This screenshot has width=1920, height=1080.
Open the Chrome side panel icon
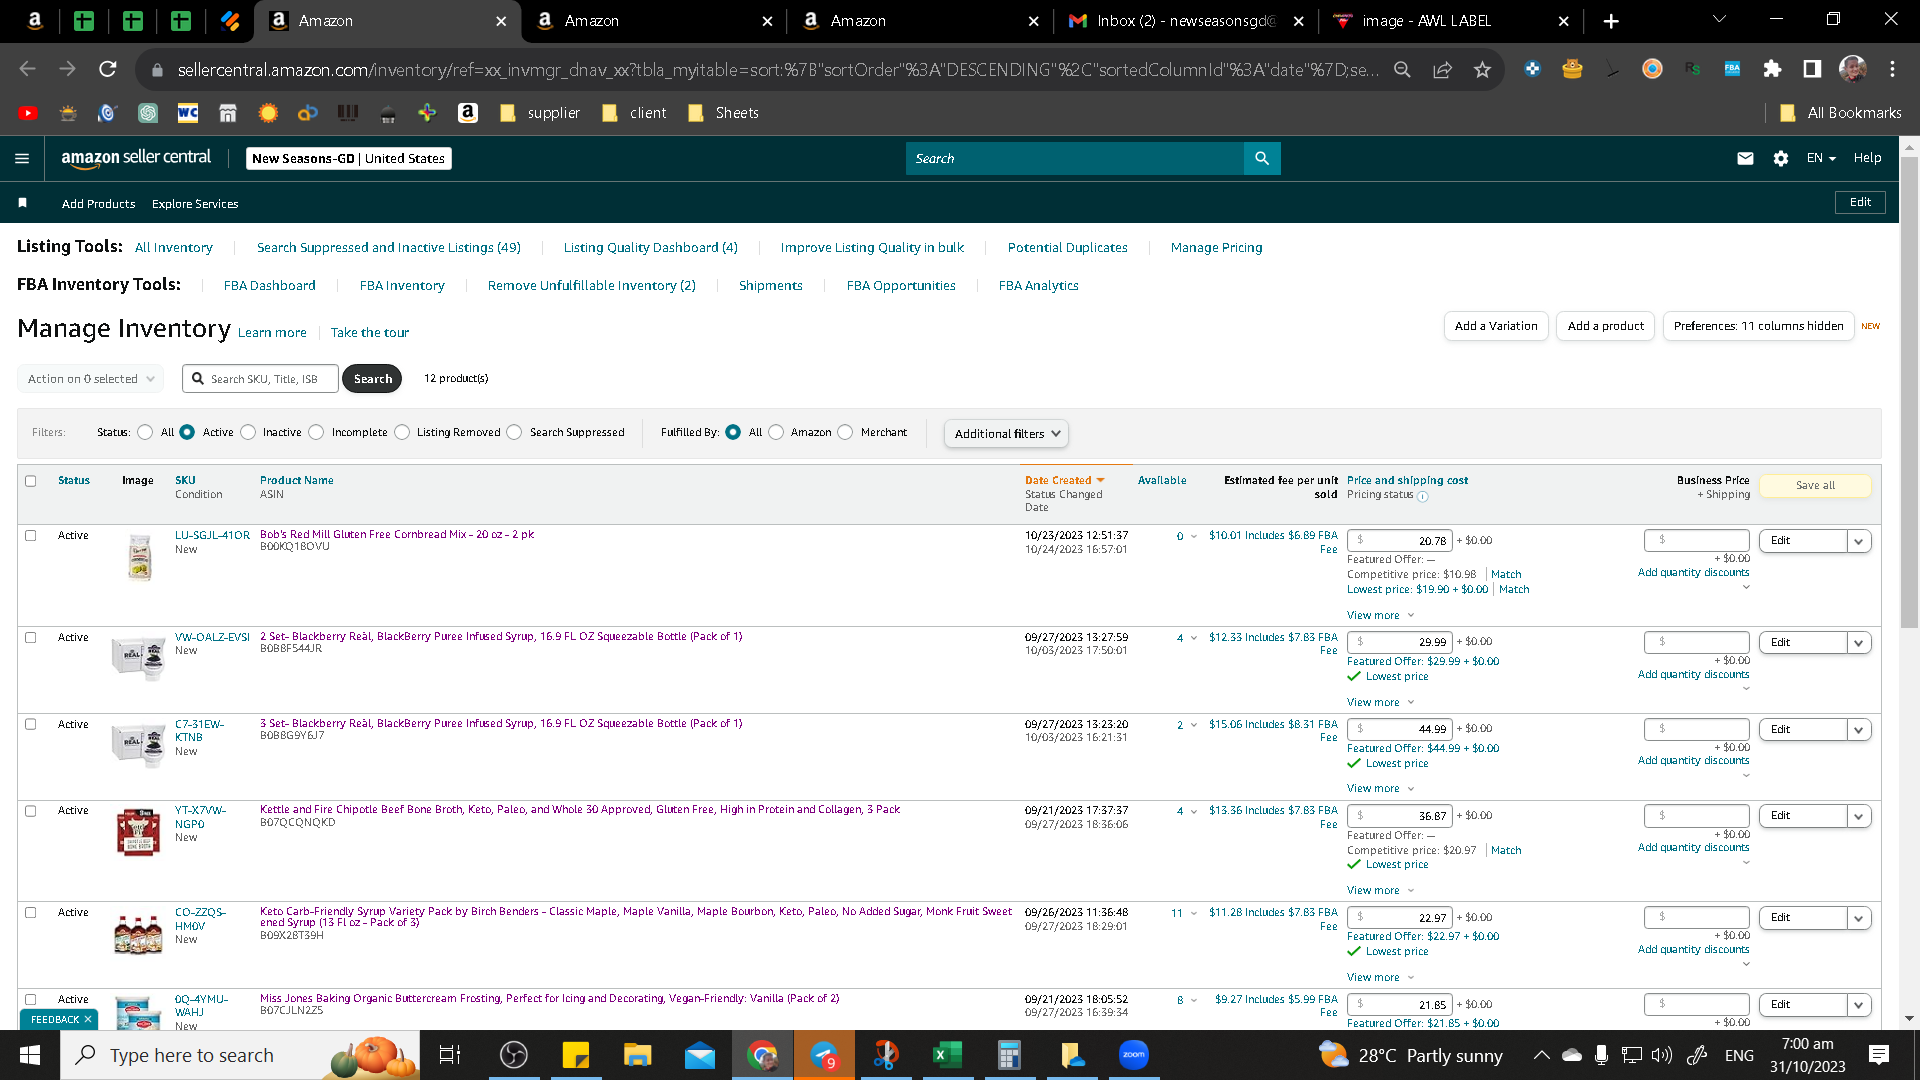[1812, 69]
